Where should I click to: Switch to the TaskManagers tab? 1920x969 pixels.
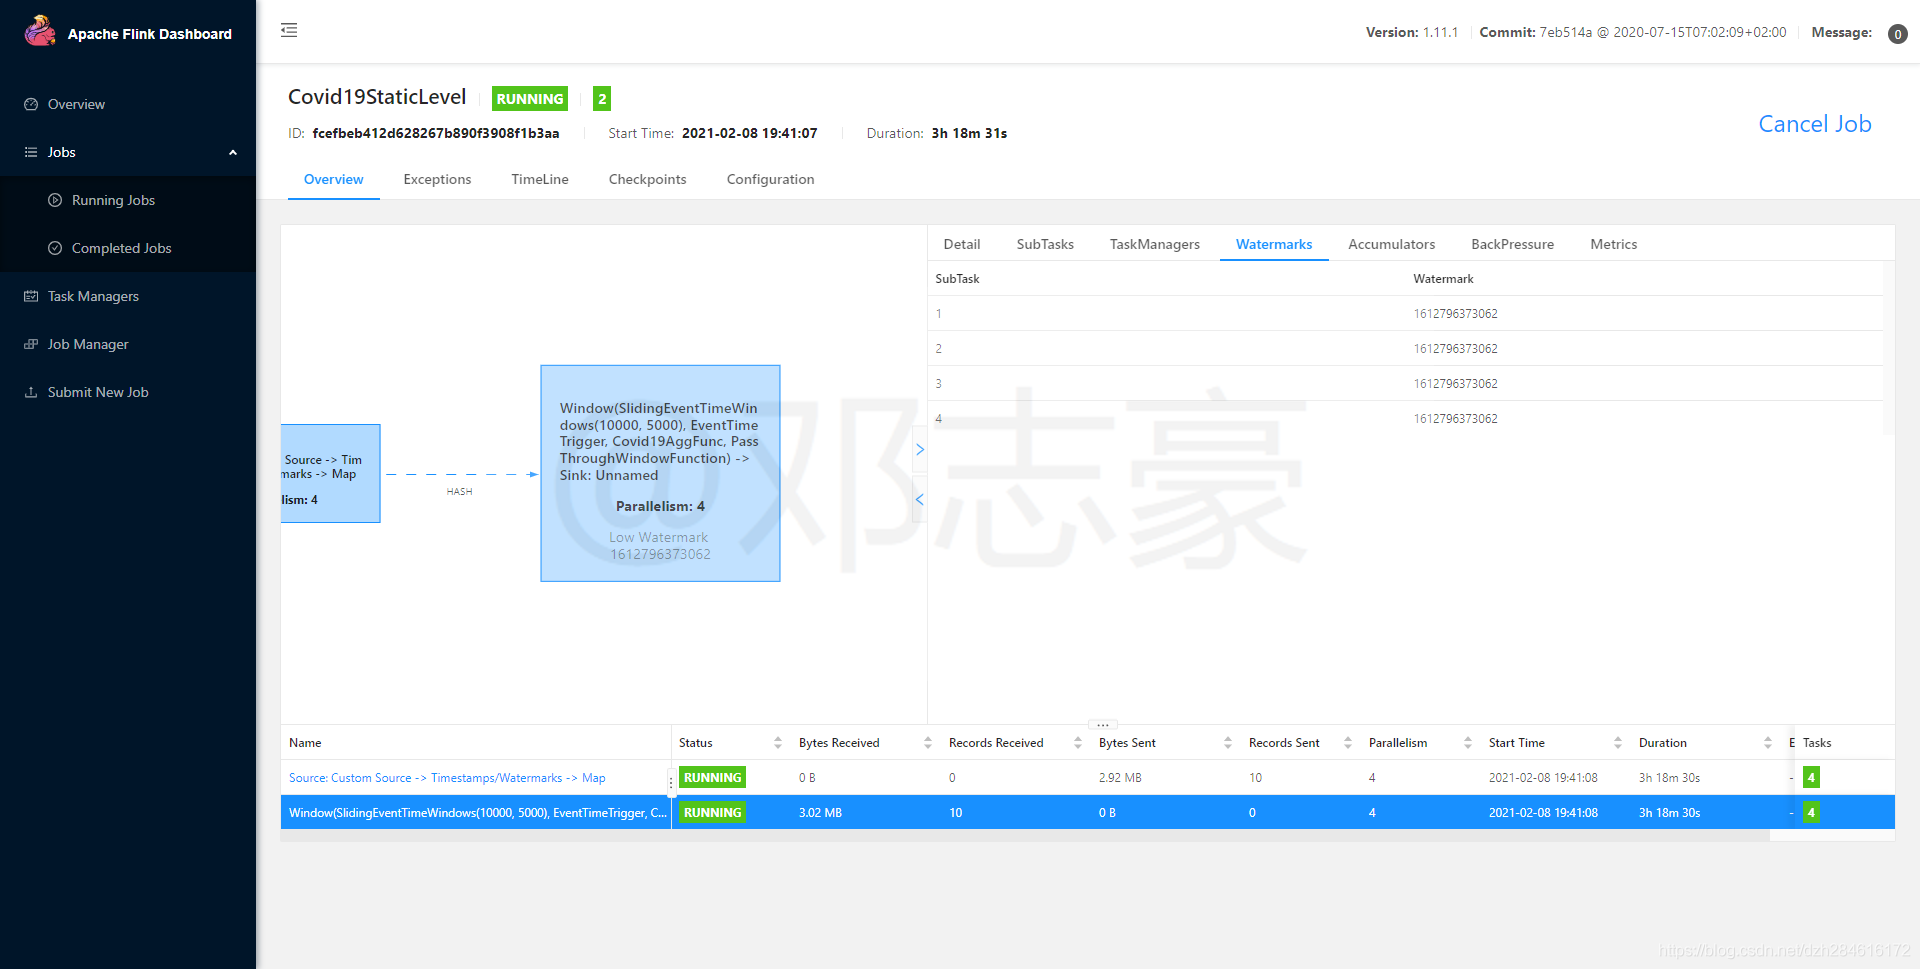pos(1154,244)
